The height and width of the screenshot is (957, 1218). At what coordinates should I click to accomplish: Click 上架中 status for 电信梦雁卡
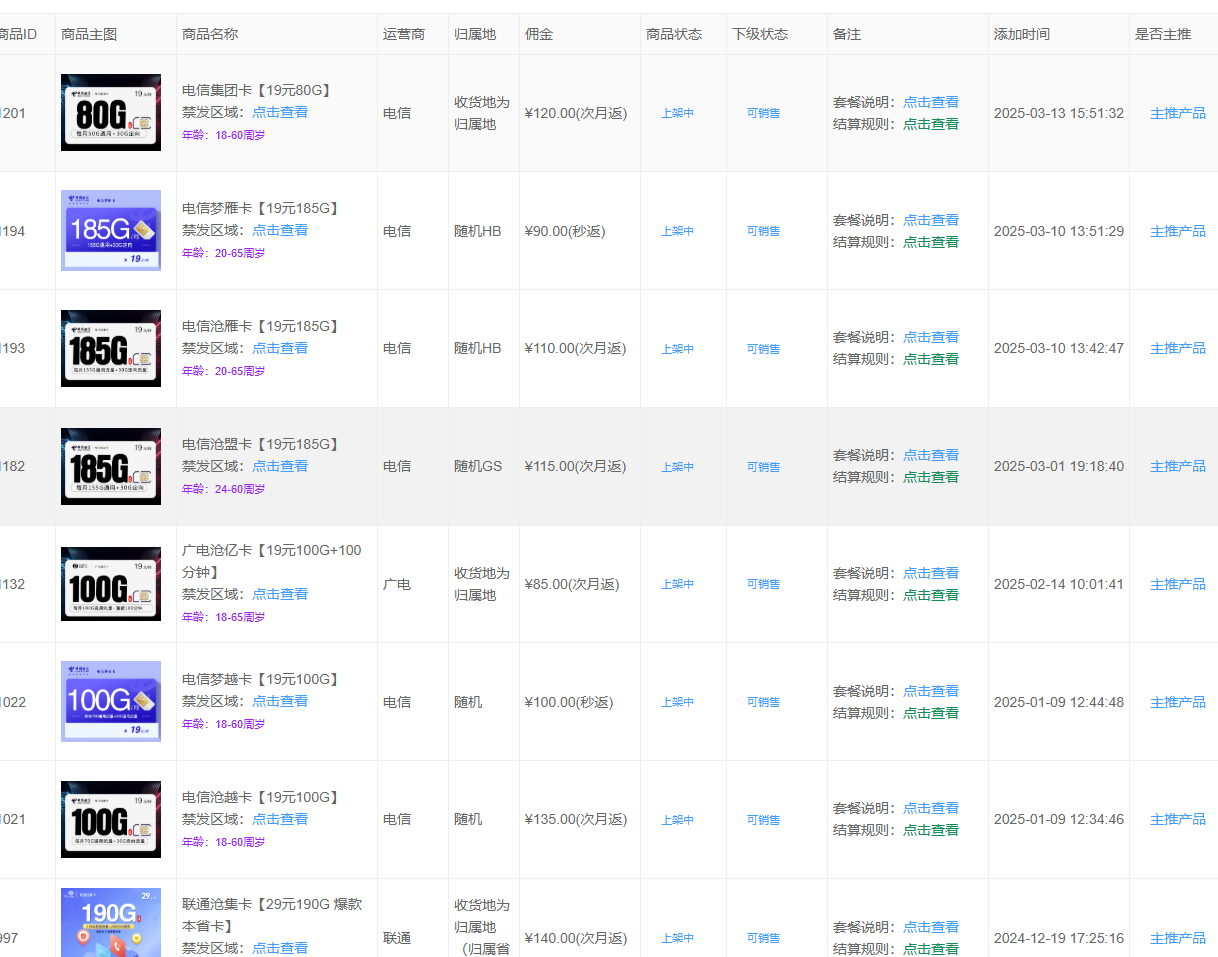[678, 231]
